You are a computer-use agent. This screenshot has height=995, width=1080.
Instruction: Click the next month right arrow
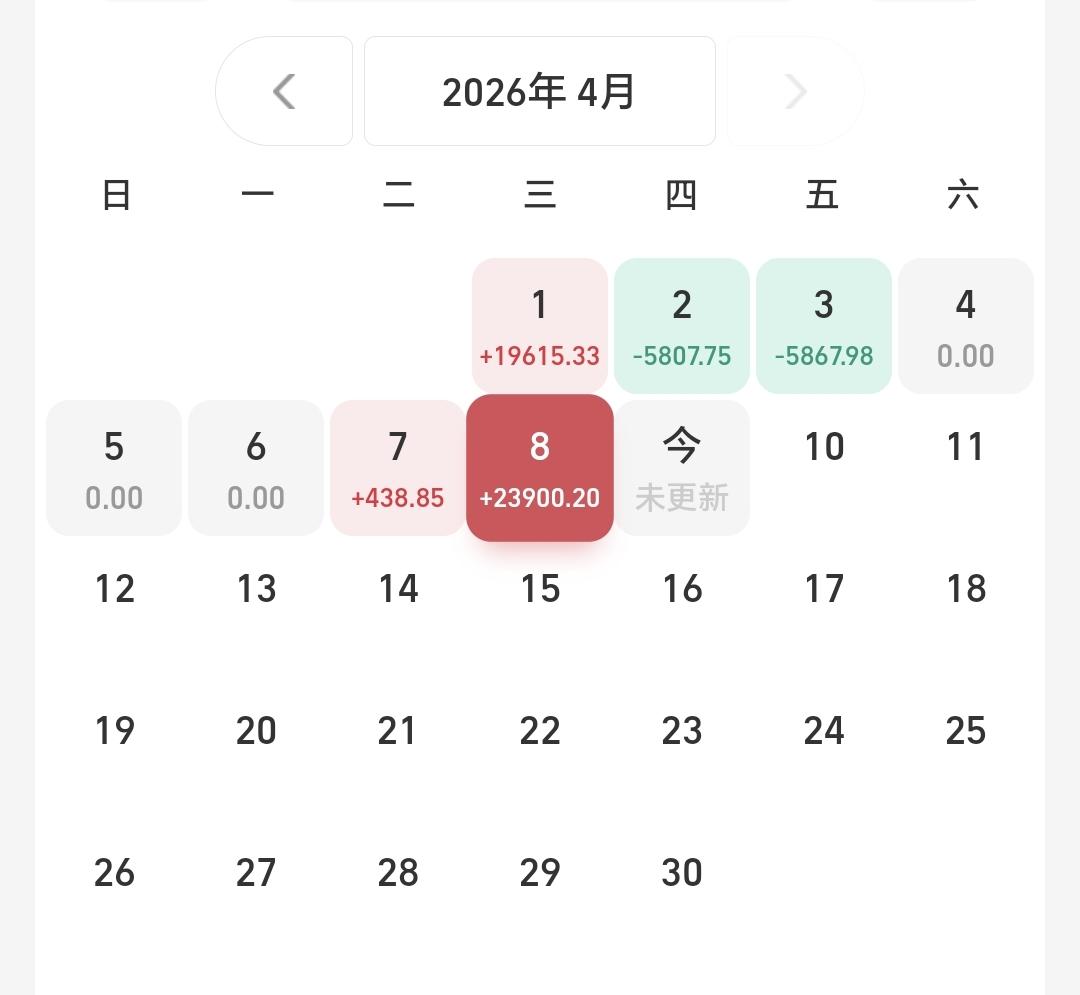(x=795, y=92)
